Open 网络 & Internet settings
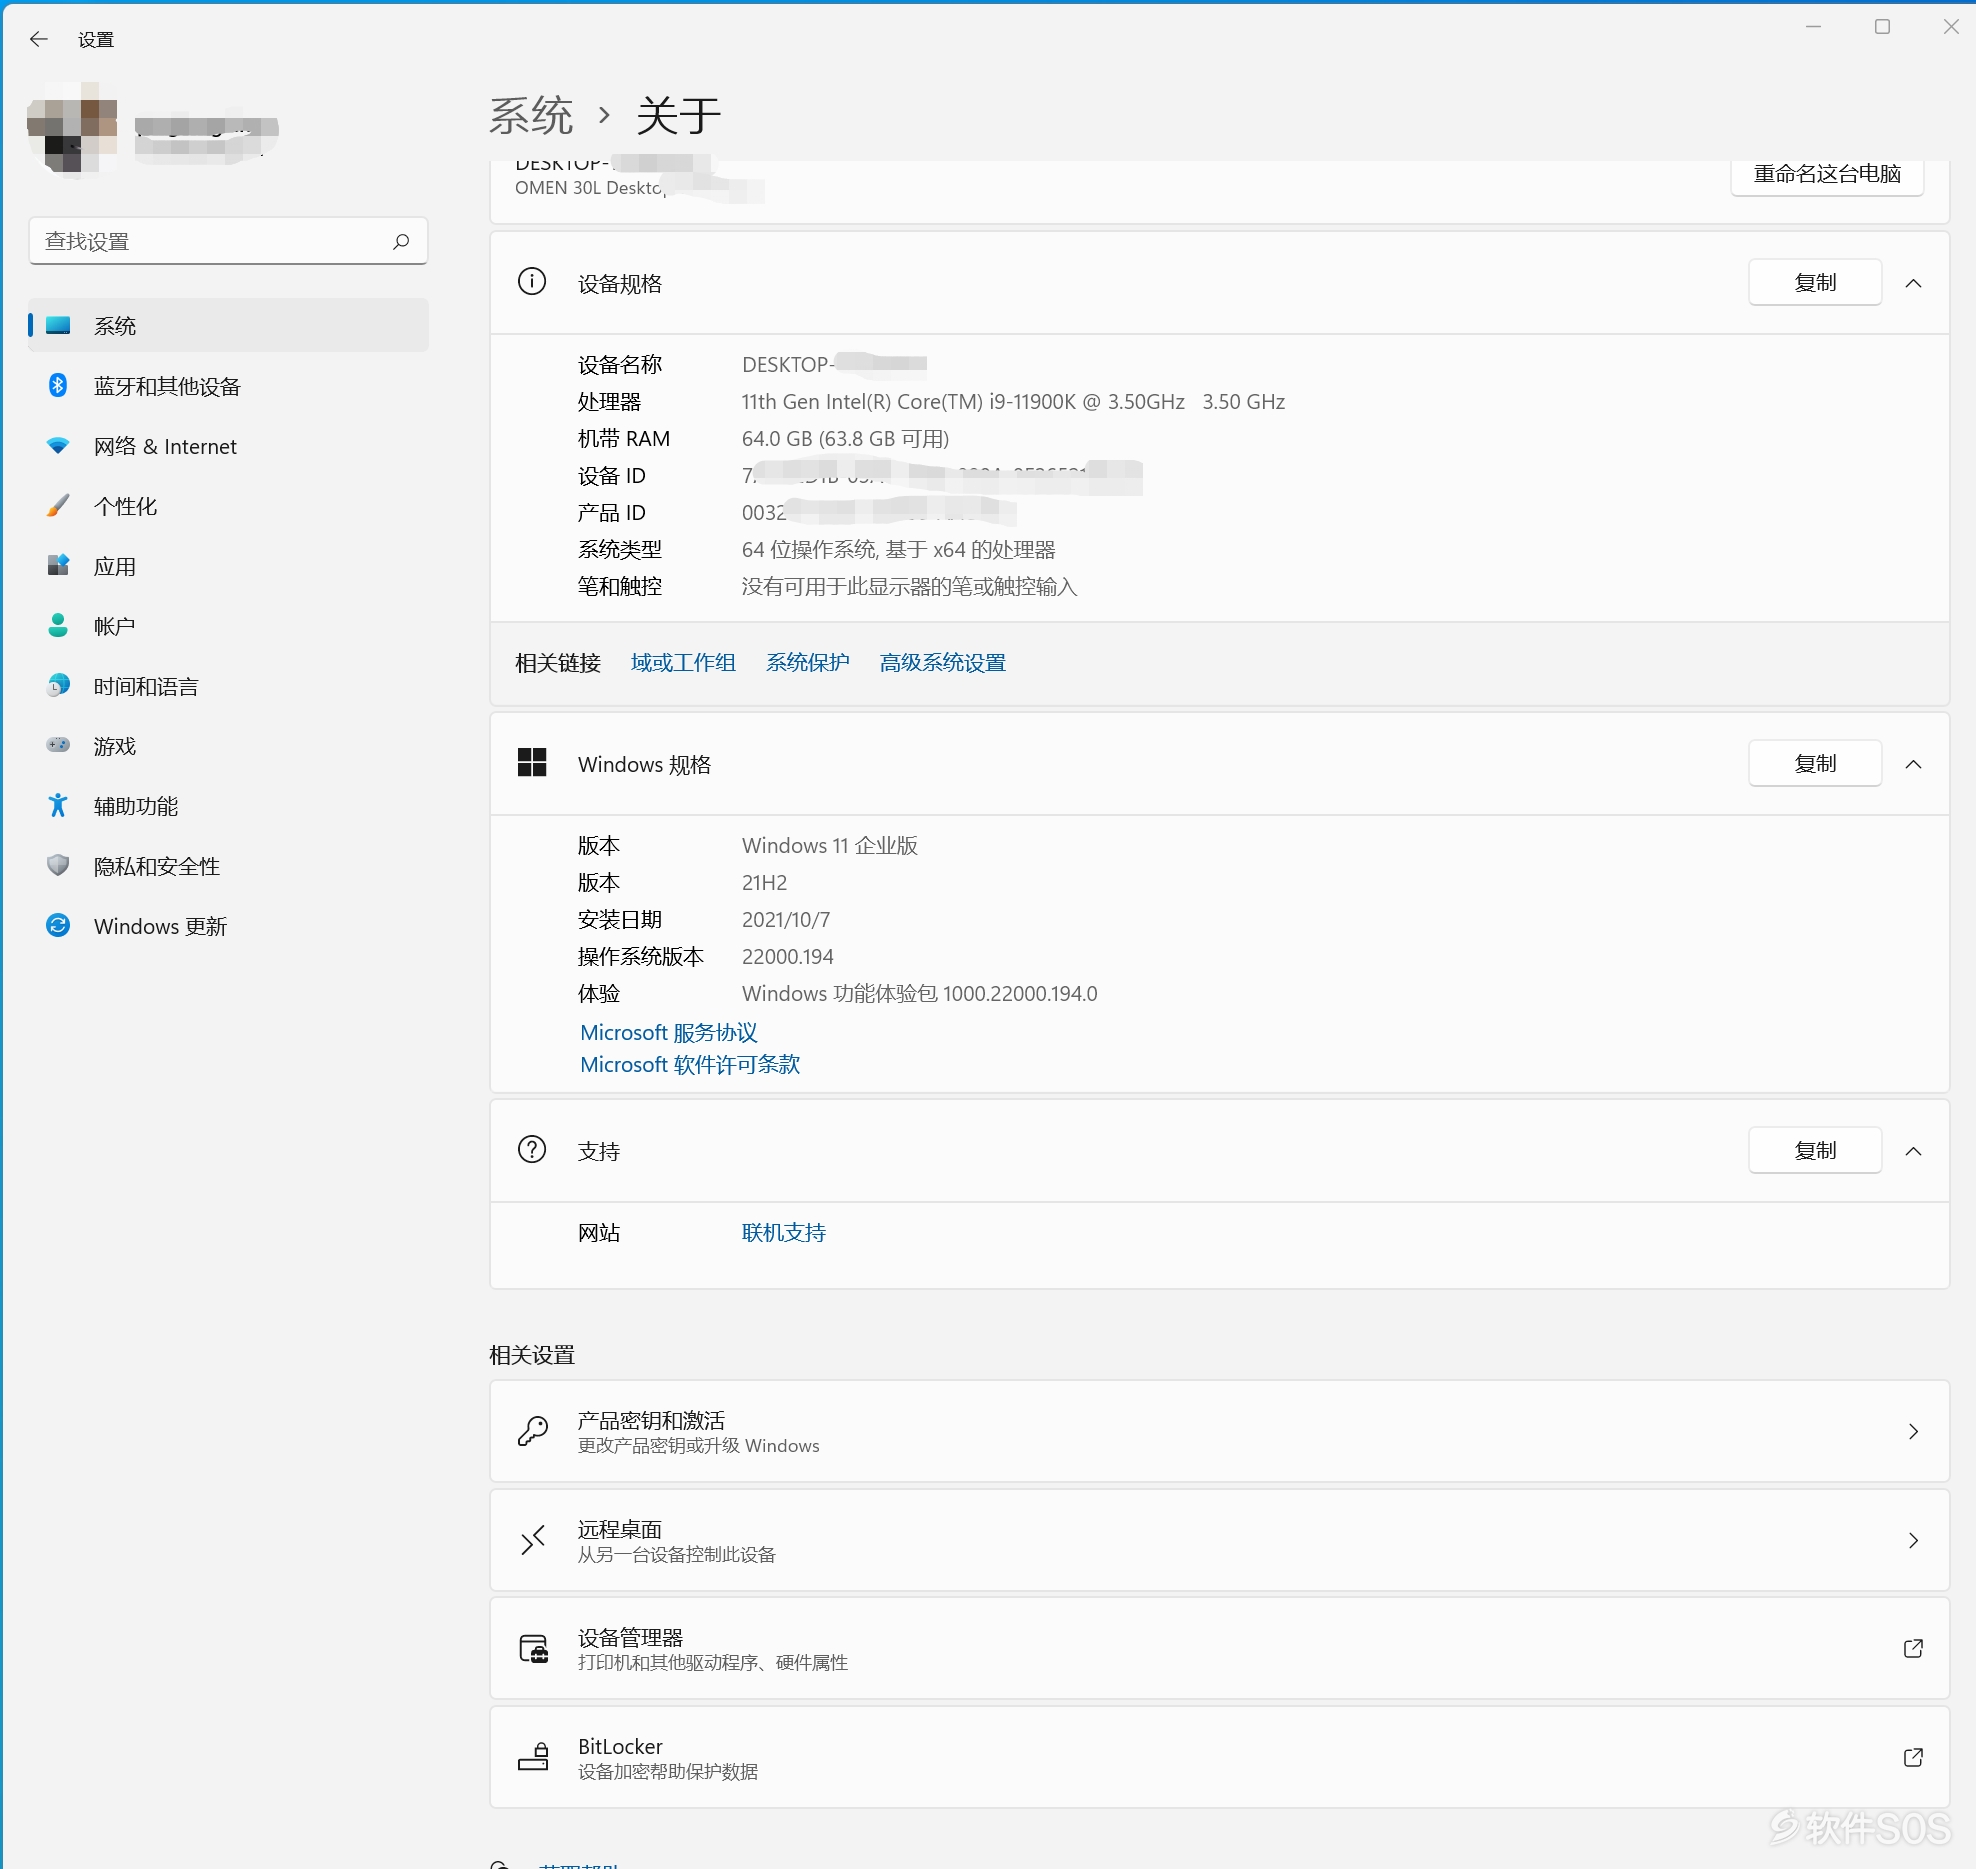The width and height of the screenshot is (1976, 1869). point(228,445)
